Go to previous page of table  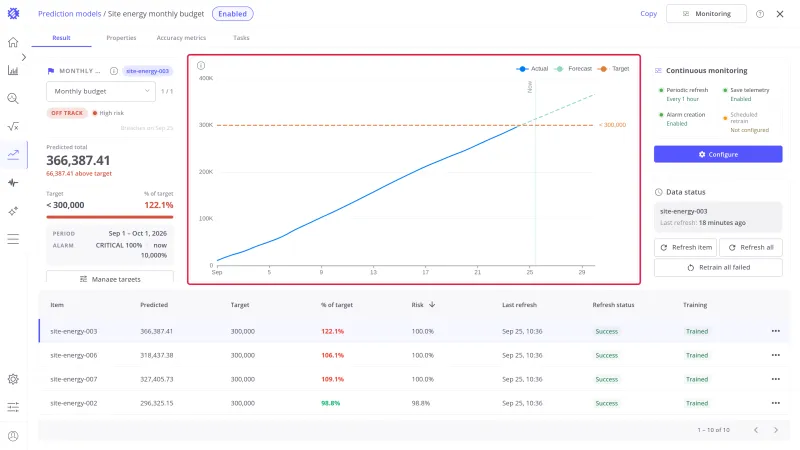(756, 430)
